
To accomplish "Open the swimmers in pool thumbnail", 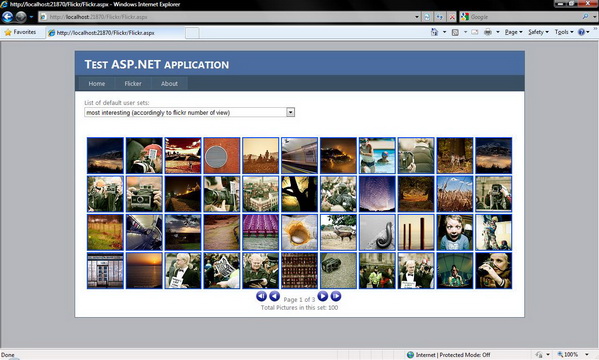I will point(377,156).
